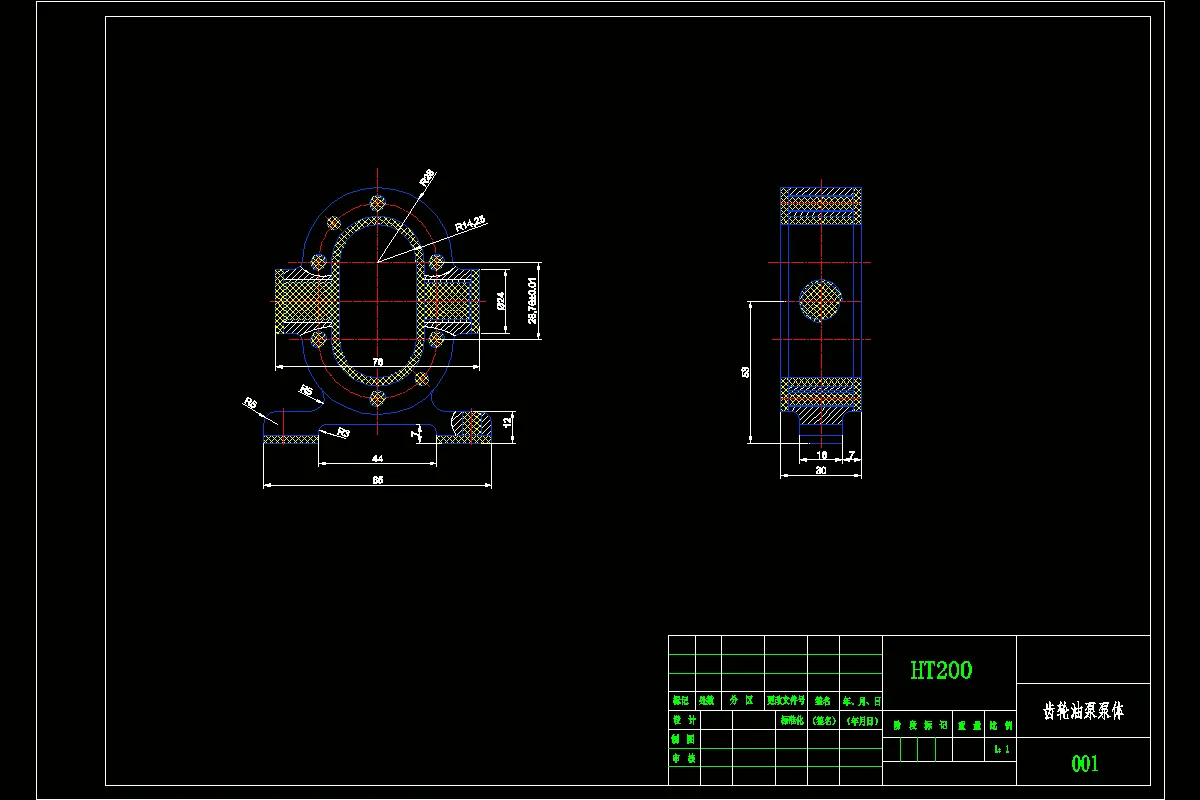Viewport: 1200px width, 800px height.
Task: Select the top bolt hole on pump body
Action: [x=377, y=203]
